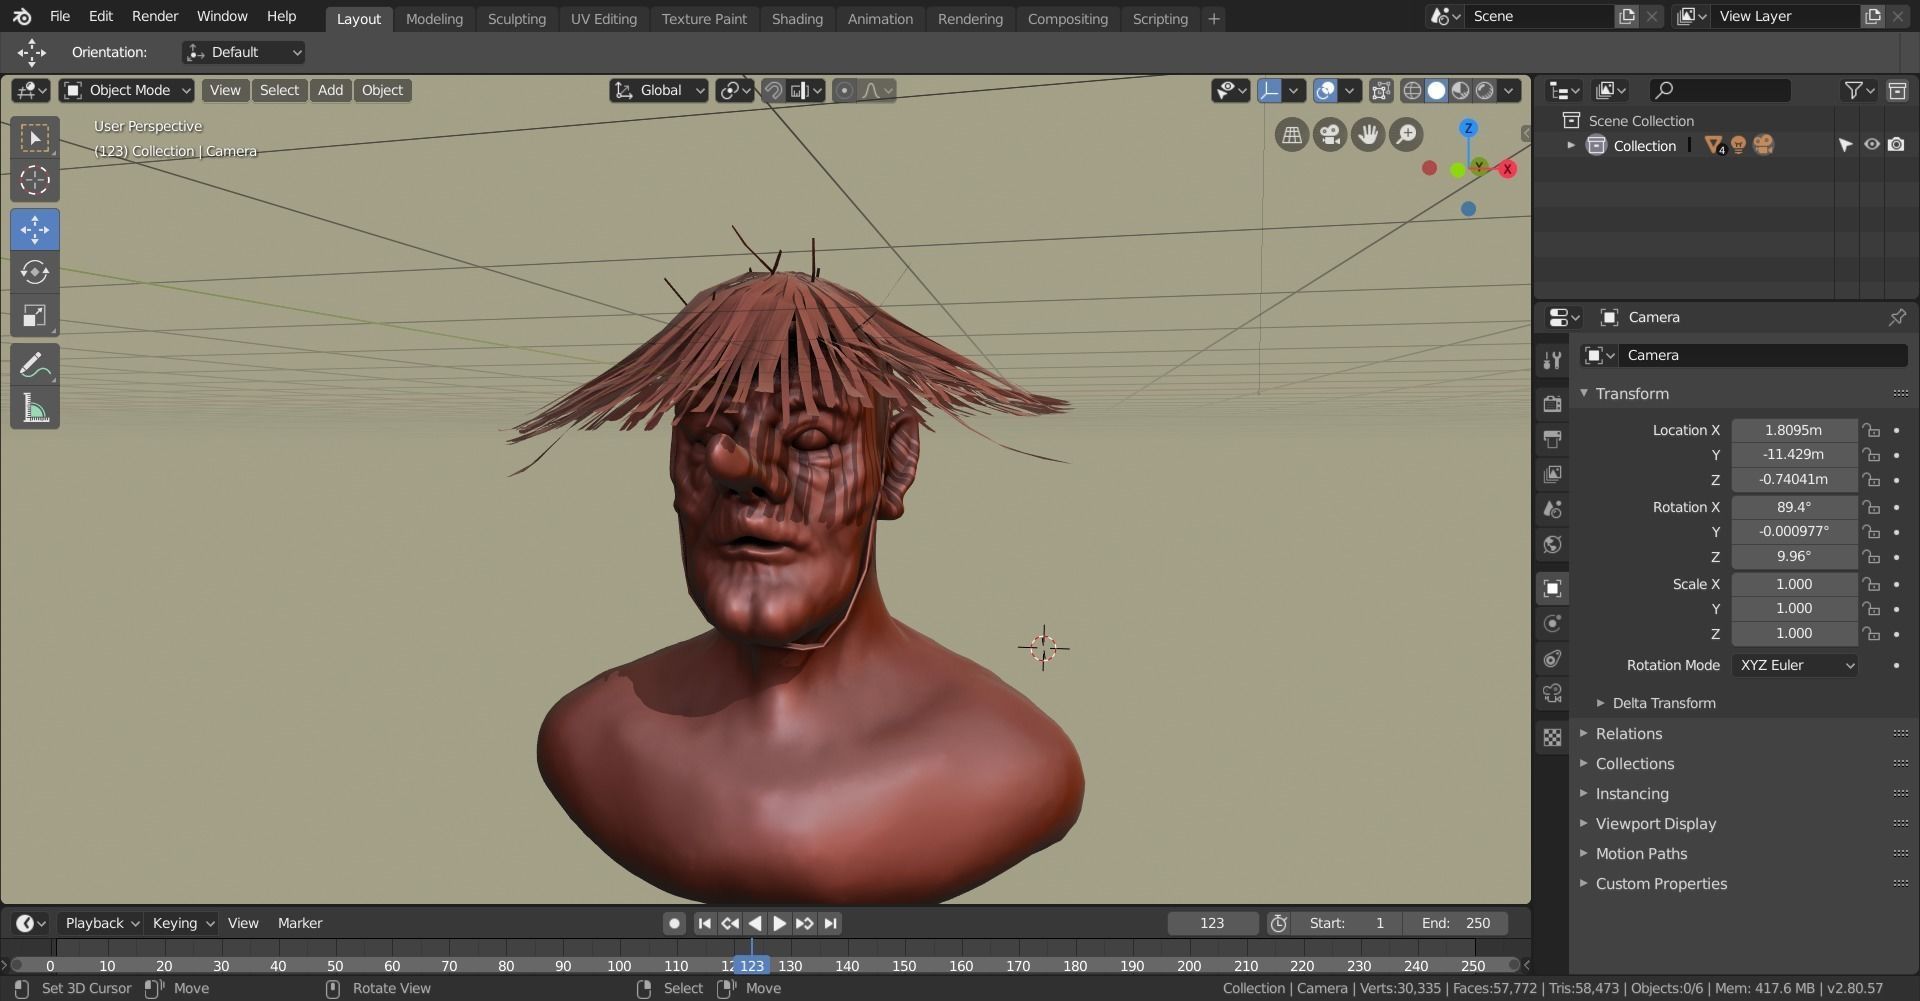This screenshot has height=1001, width=1920.
Task: Expand the Relations panel
Action: tap(1629, 733)
